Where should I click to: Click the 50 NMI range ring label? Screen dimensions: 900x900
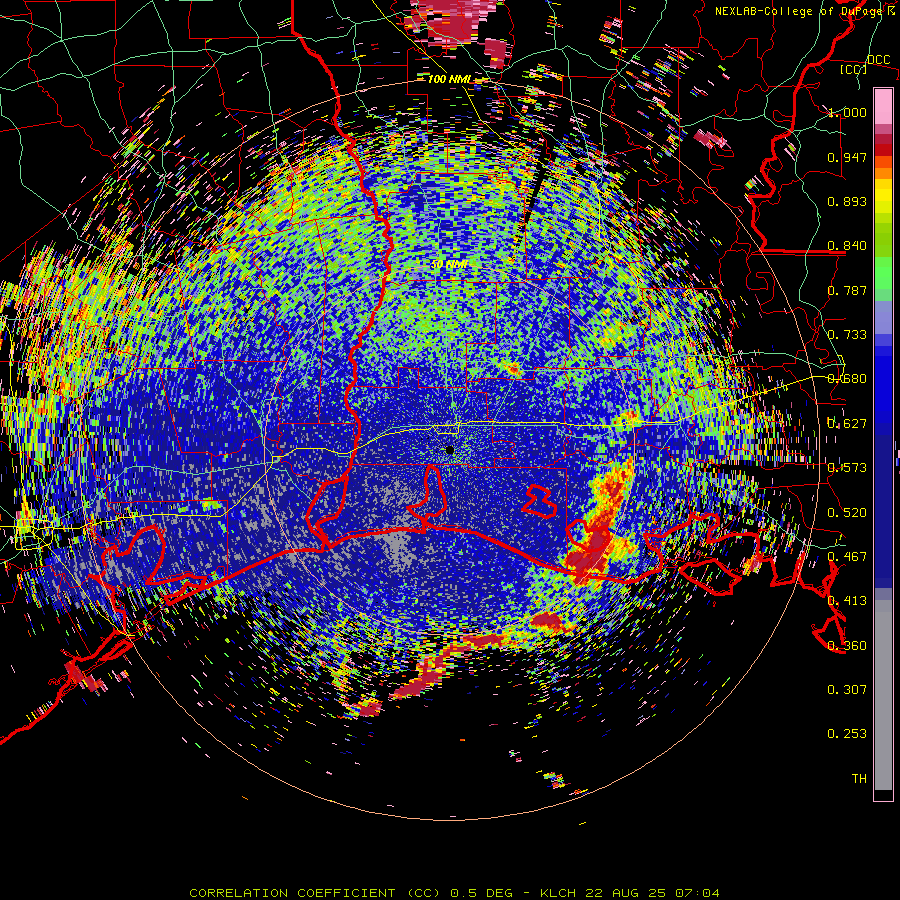449,265
